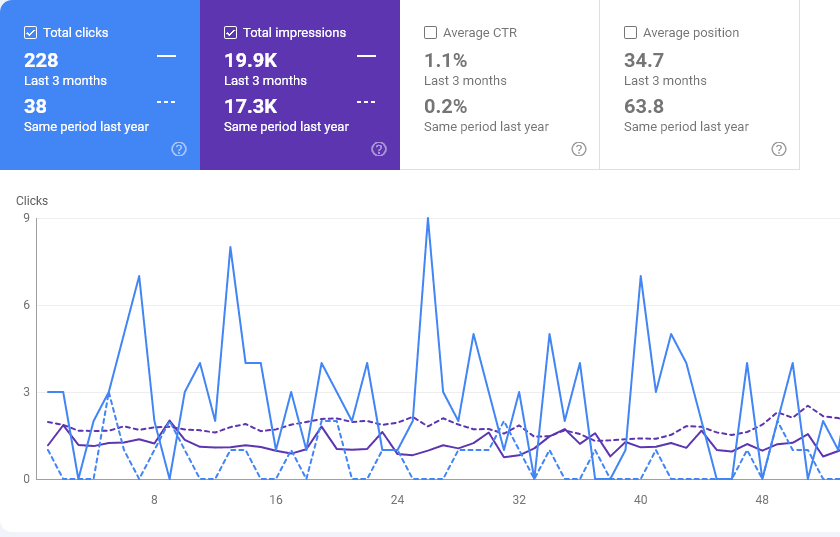The image size is (840, 537).
Task: Uncheck the Total clicks checkbox
Action: (31, 33)
